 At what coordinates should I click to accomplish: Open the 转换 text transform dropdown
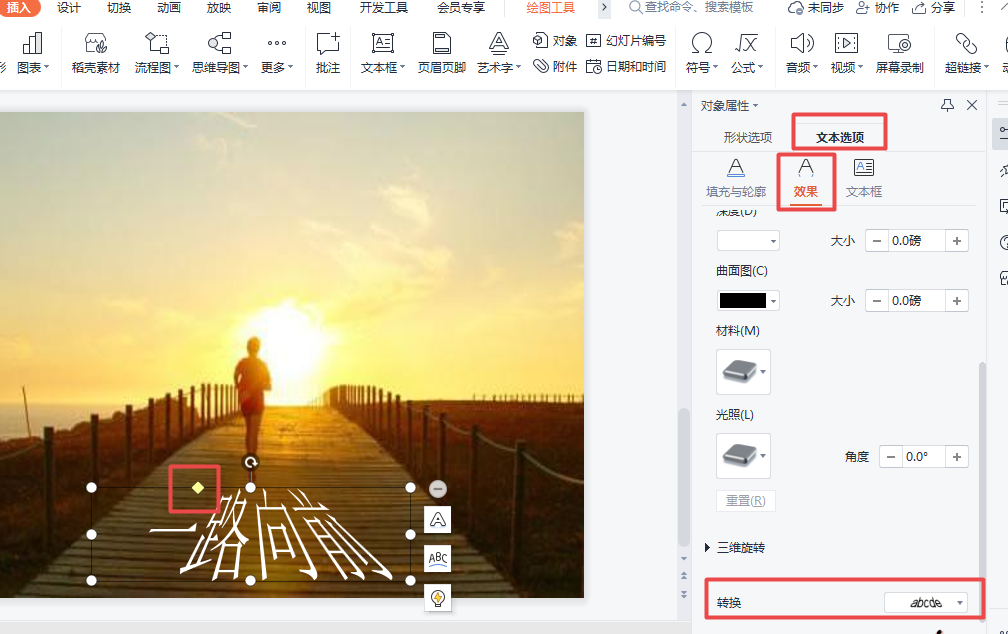pos(926,602)
